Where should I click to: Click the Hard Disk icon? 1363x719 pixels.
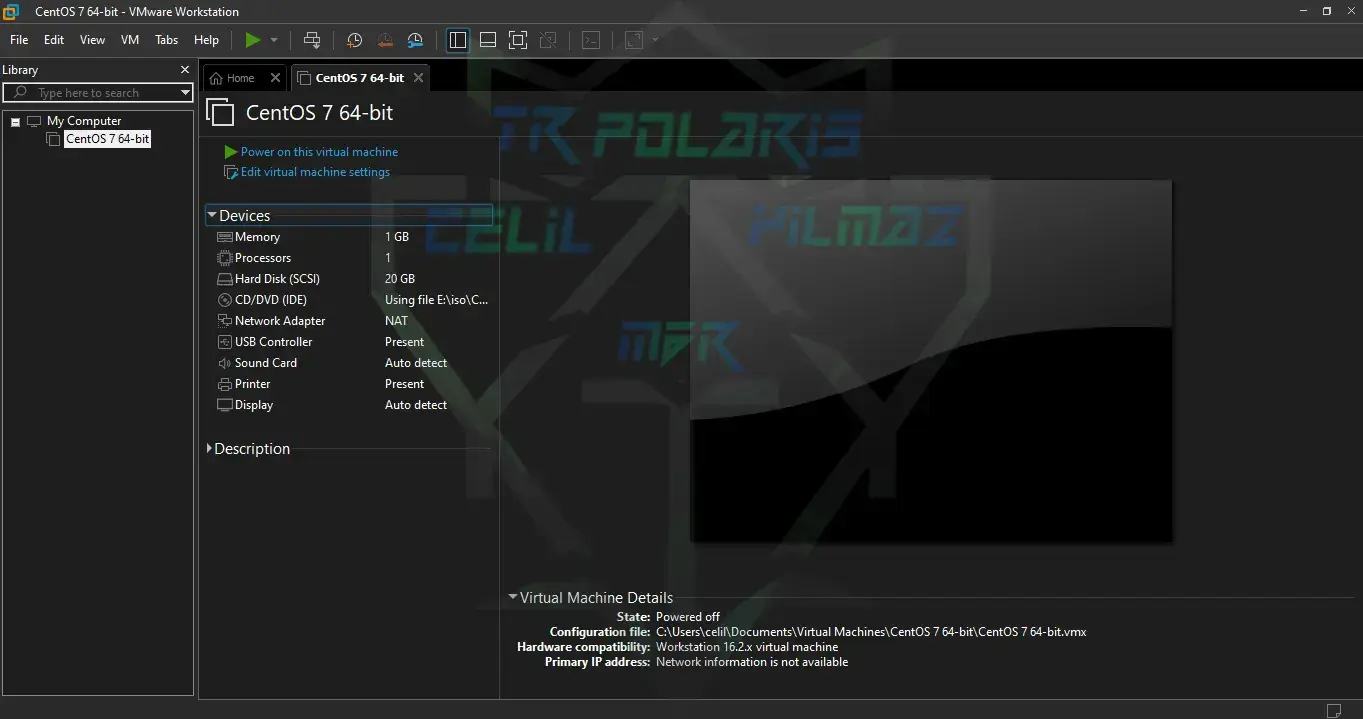(x=224, y=279)
